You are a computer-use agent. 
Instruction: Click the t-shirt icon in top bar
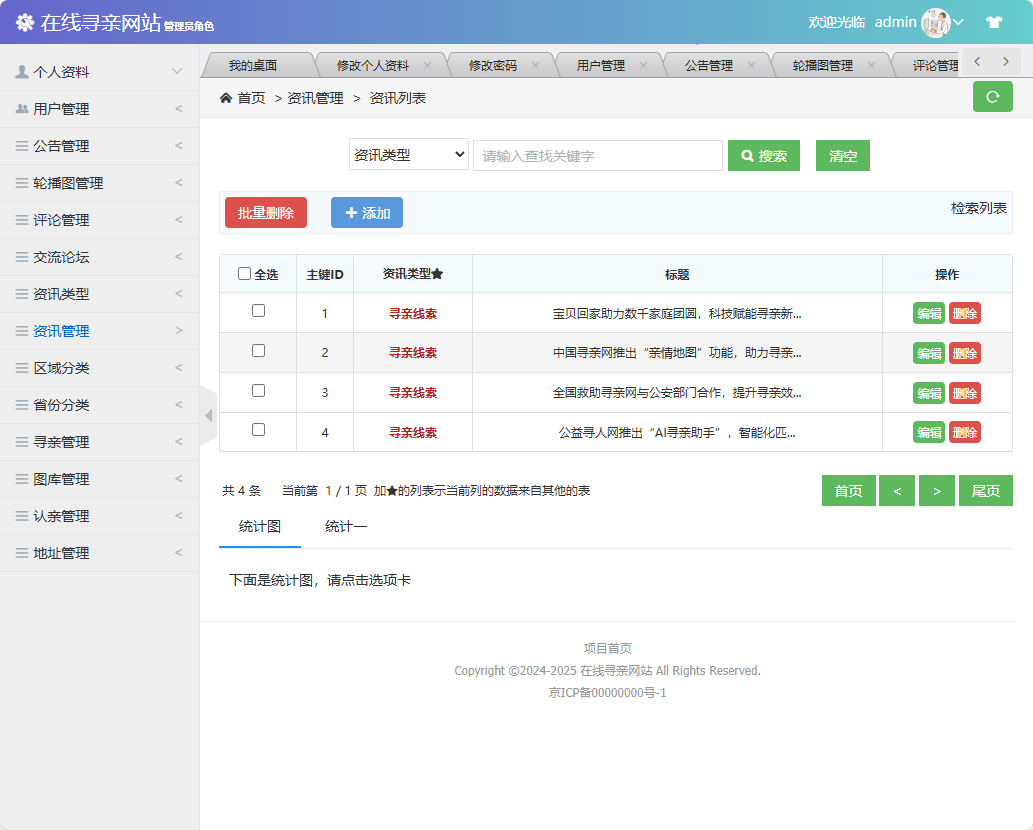993,21
